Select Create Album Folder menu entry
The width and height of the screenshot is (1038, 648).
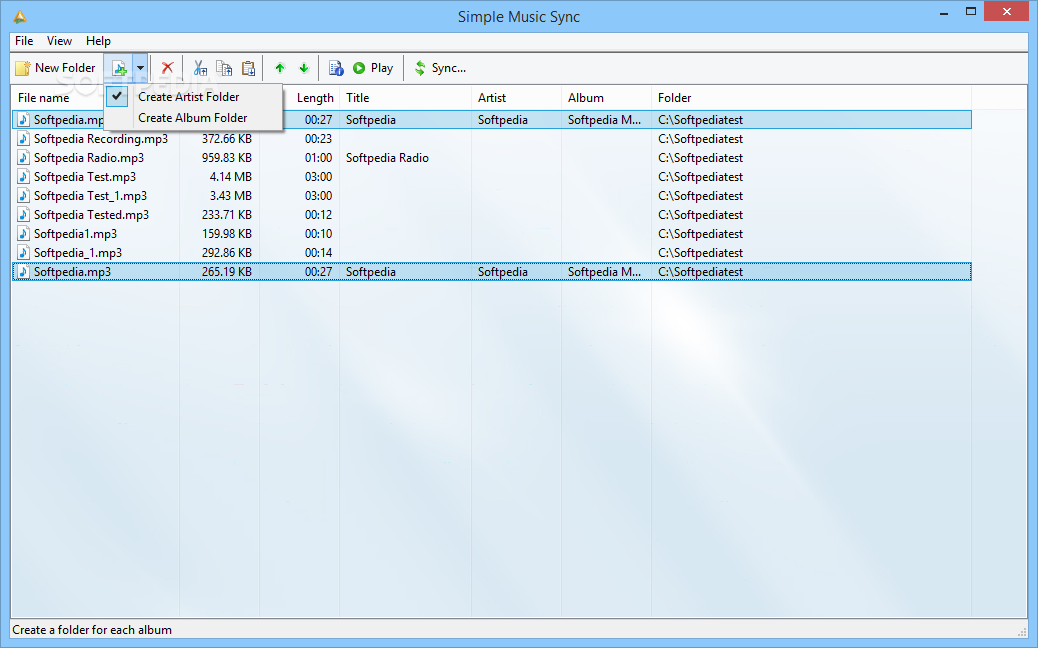pyautogui.click(x=193, y=118)
